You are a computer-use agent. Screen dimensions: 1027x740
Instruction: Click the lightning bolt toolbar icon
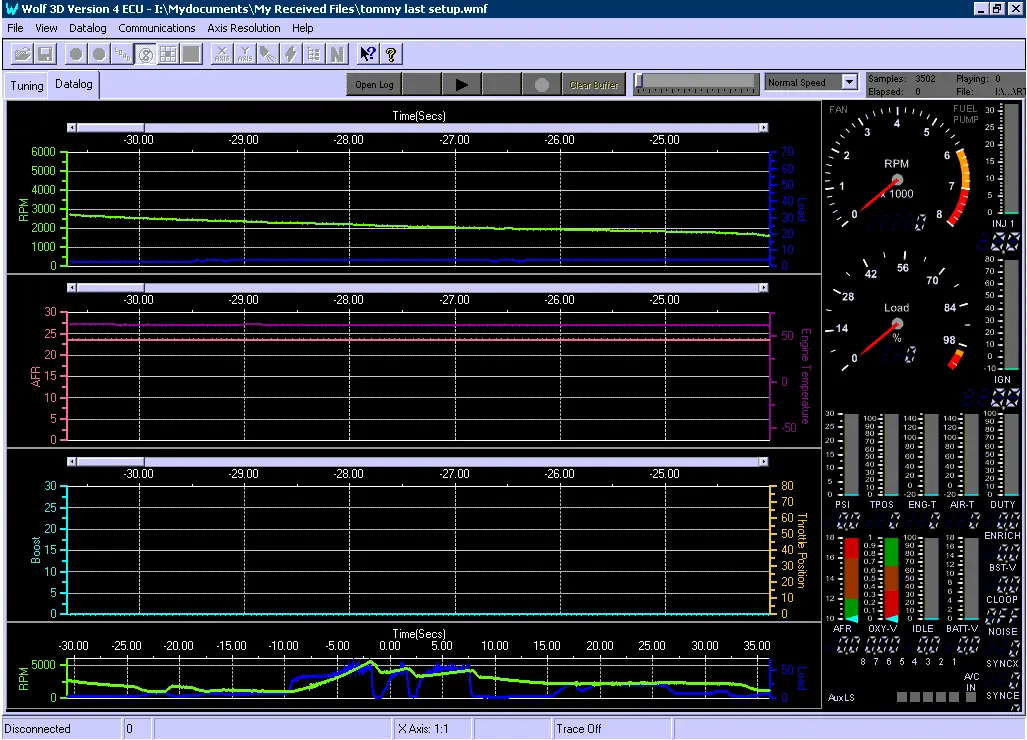[291, 54]
